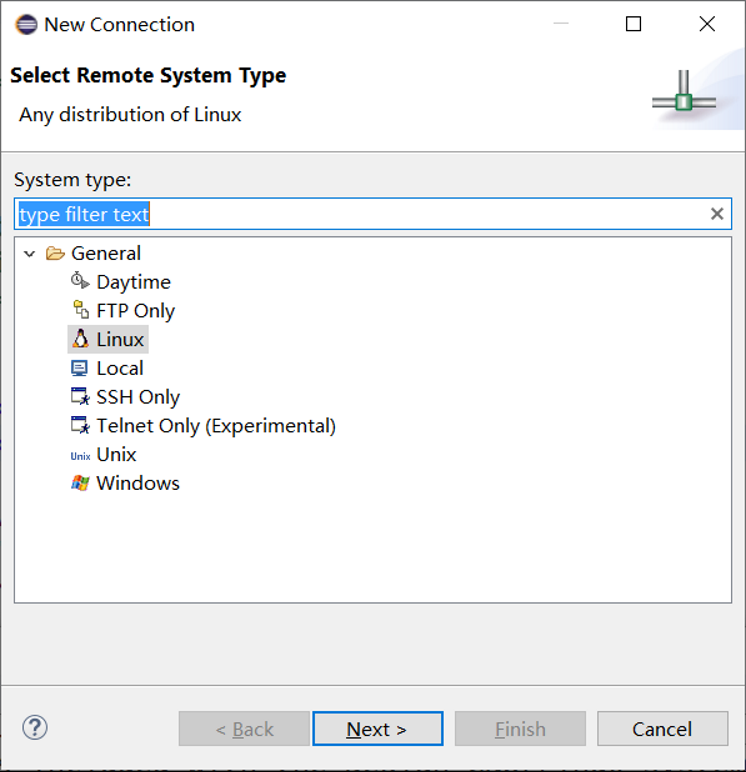Viewport: 746px width, 772px height.
Task: Click the Local computer icon
Action: [80, 368]
